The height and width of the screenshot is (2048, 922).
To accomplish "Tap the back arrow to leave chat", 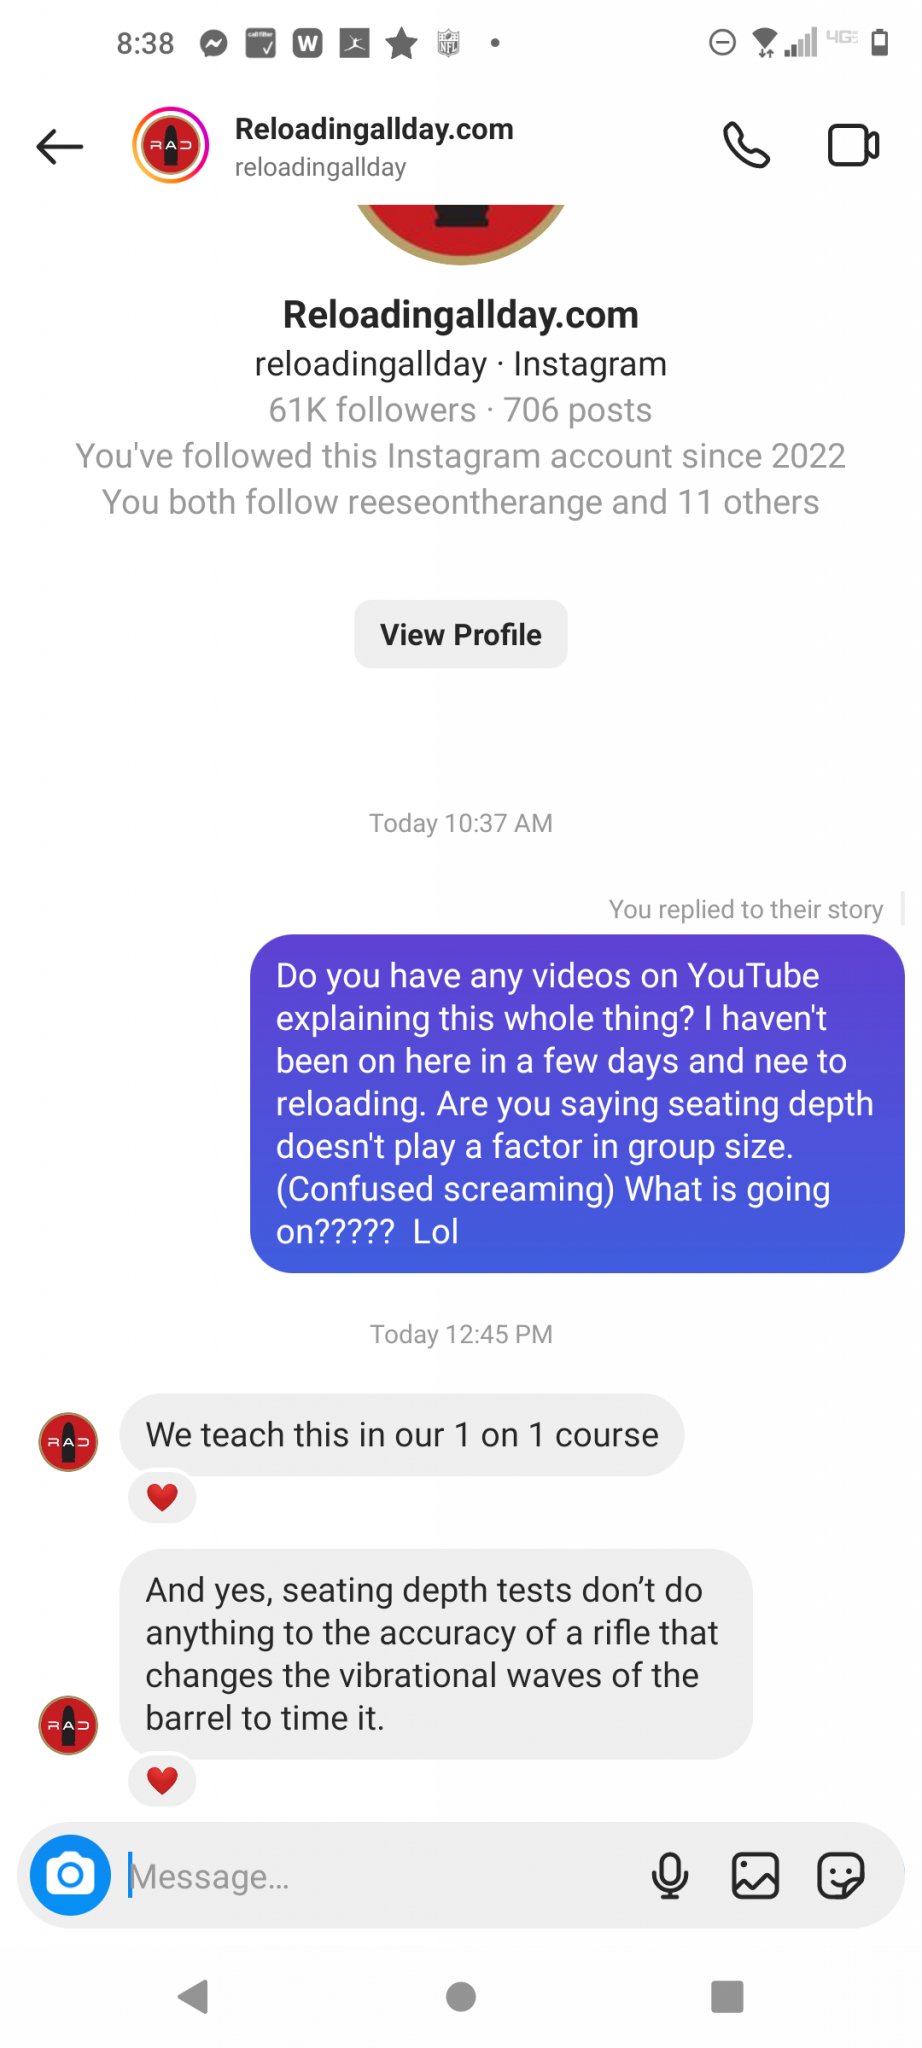I will [60, 146].
